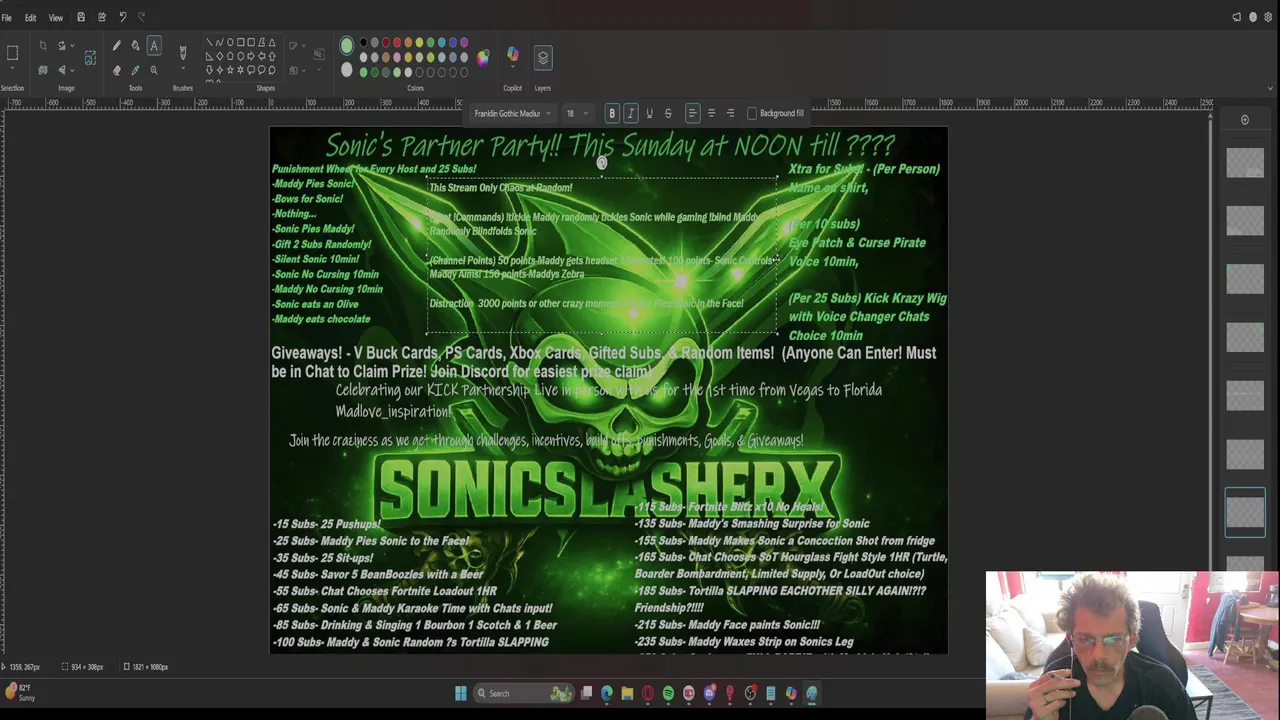
Task: Set text alignment to right
Action: tap(730, 113)
